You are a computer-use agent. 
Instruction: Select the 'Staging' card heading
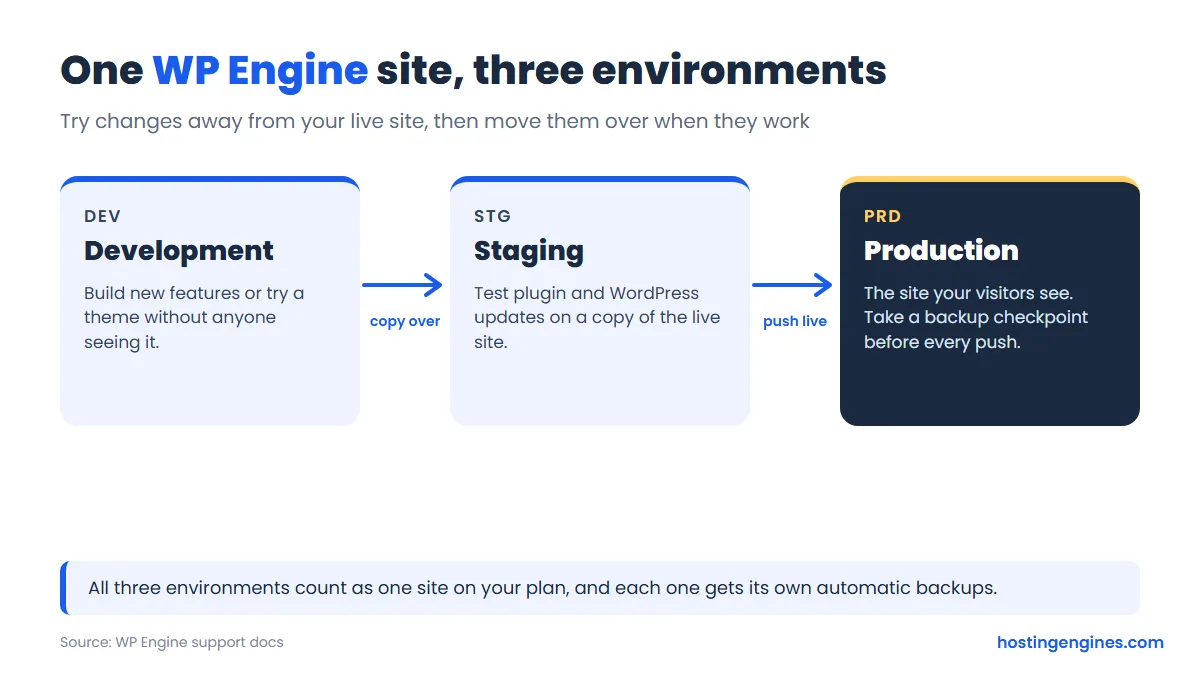coord(529,250)
